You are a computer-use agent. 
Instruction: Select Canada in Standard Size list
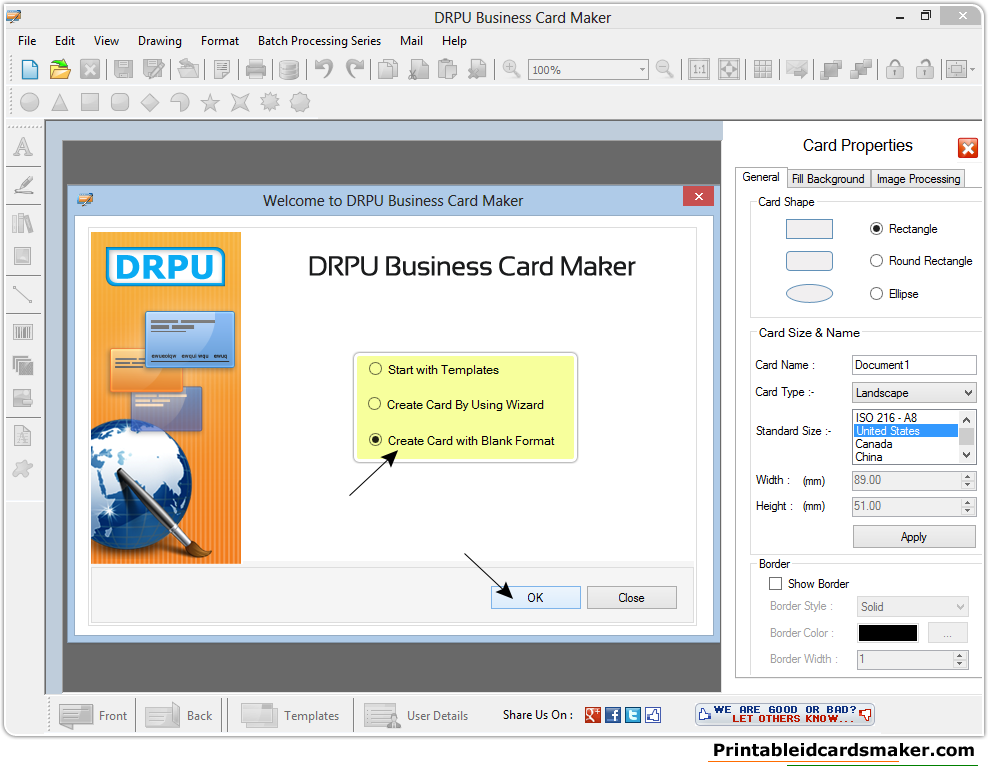(905, 443)
